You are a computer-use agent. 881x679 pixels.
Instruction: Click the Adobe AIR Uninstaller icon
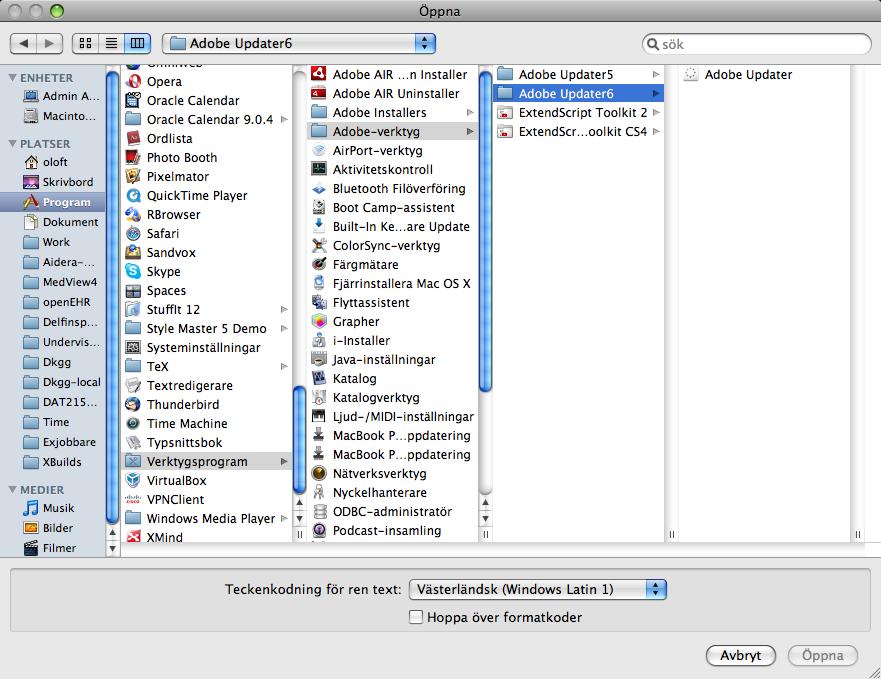pos(319,93)
